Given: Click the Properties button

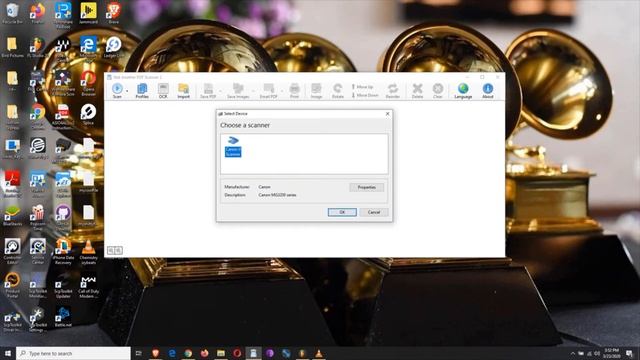Looking at the screenshot, I should 367,187.
